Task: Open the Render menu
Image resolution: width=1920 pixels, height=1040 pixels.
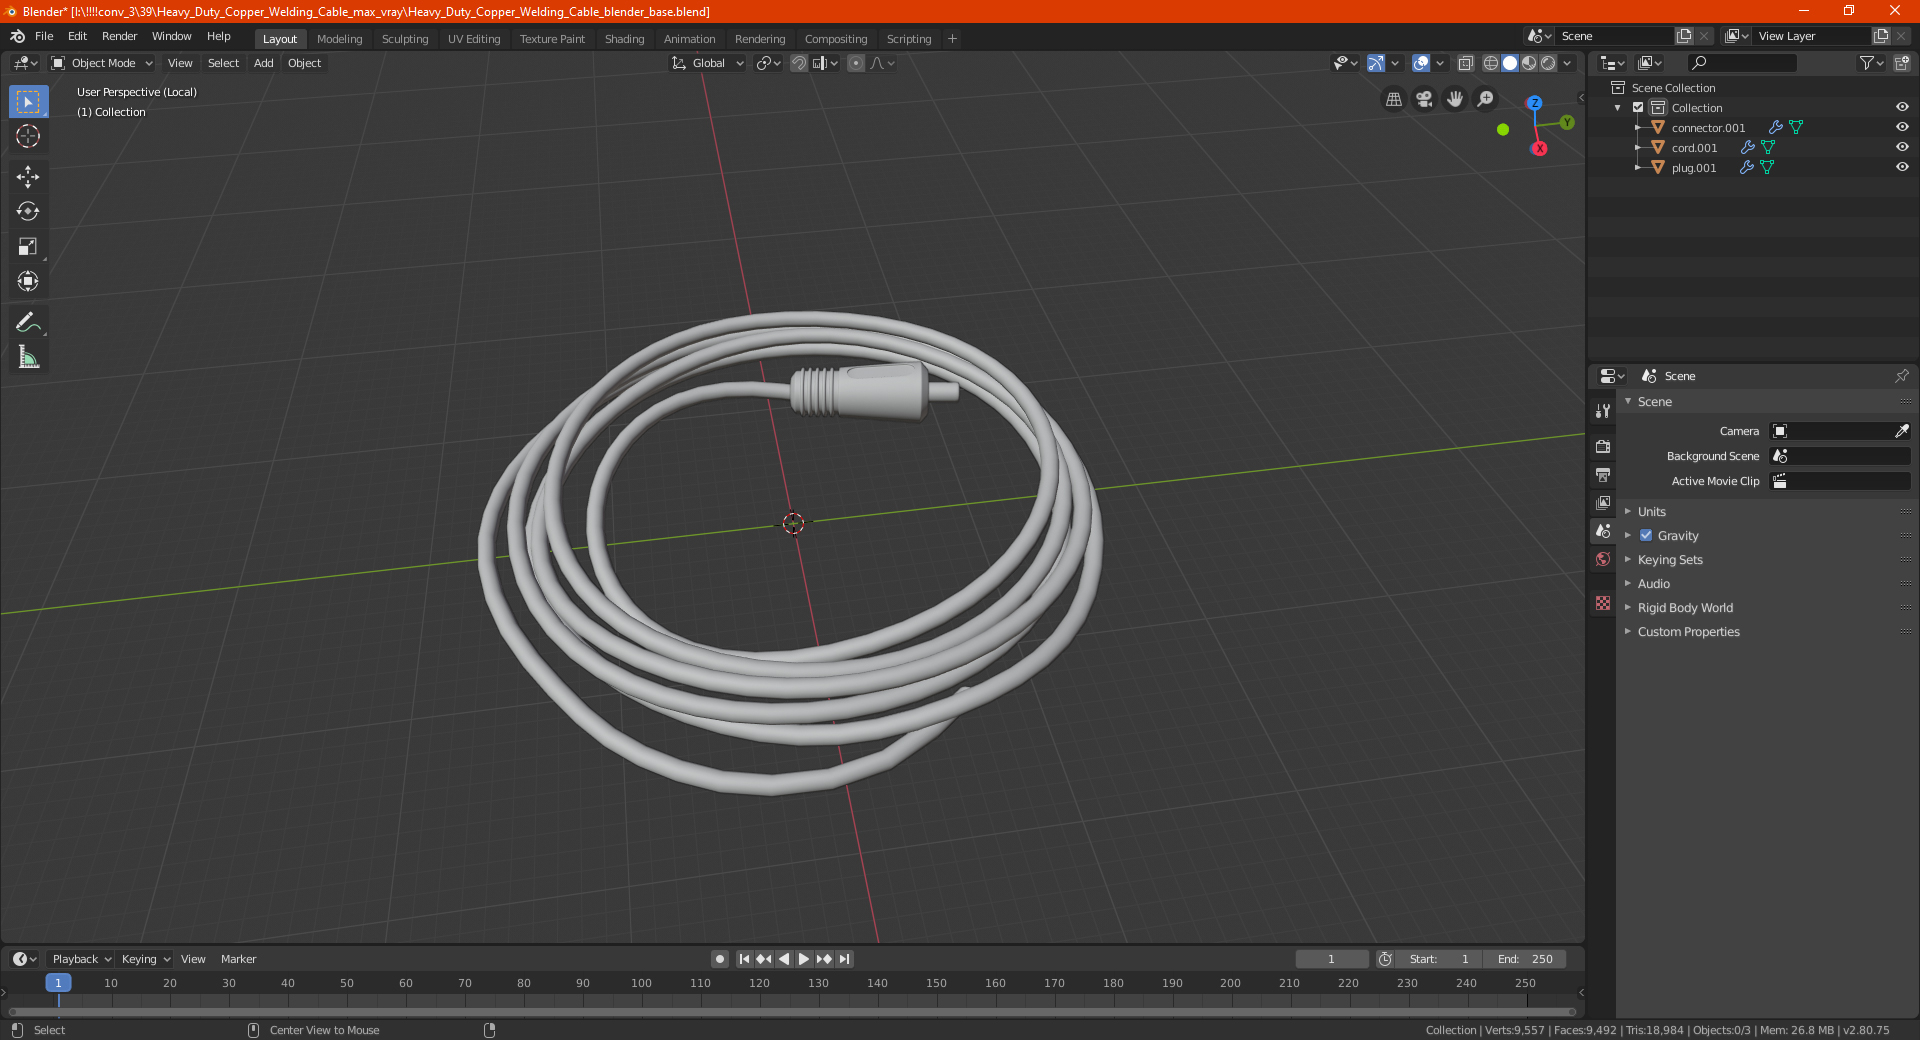Action: tap(119, 36)
